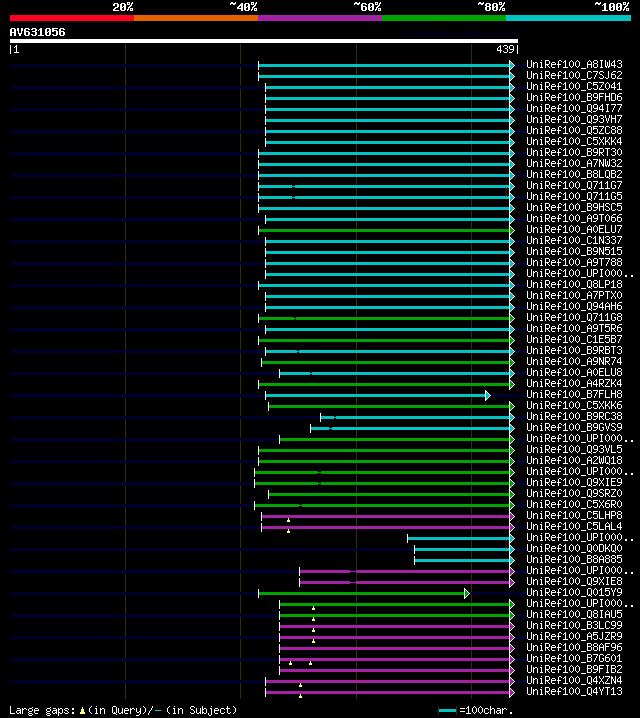The height and width of the screenshot is (718, 640).
Task: Click the short cyan bar for UniRef100_Q0DKQ0
Action: pyautogui.click(x=462, y=549)
